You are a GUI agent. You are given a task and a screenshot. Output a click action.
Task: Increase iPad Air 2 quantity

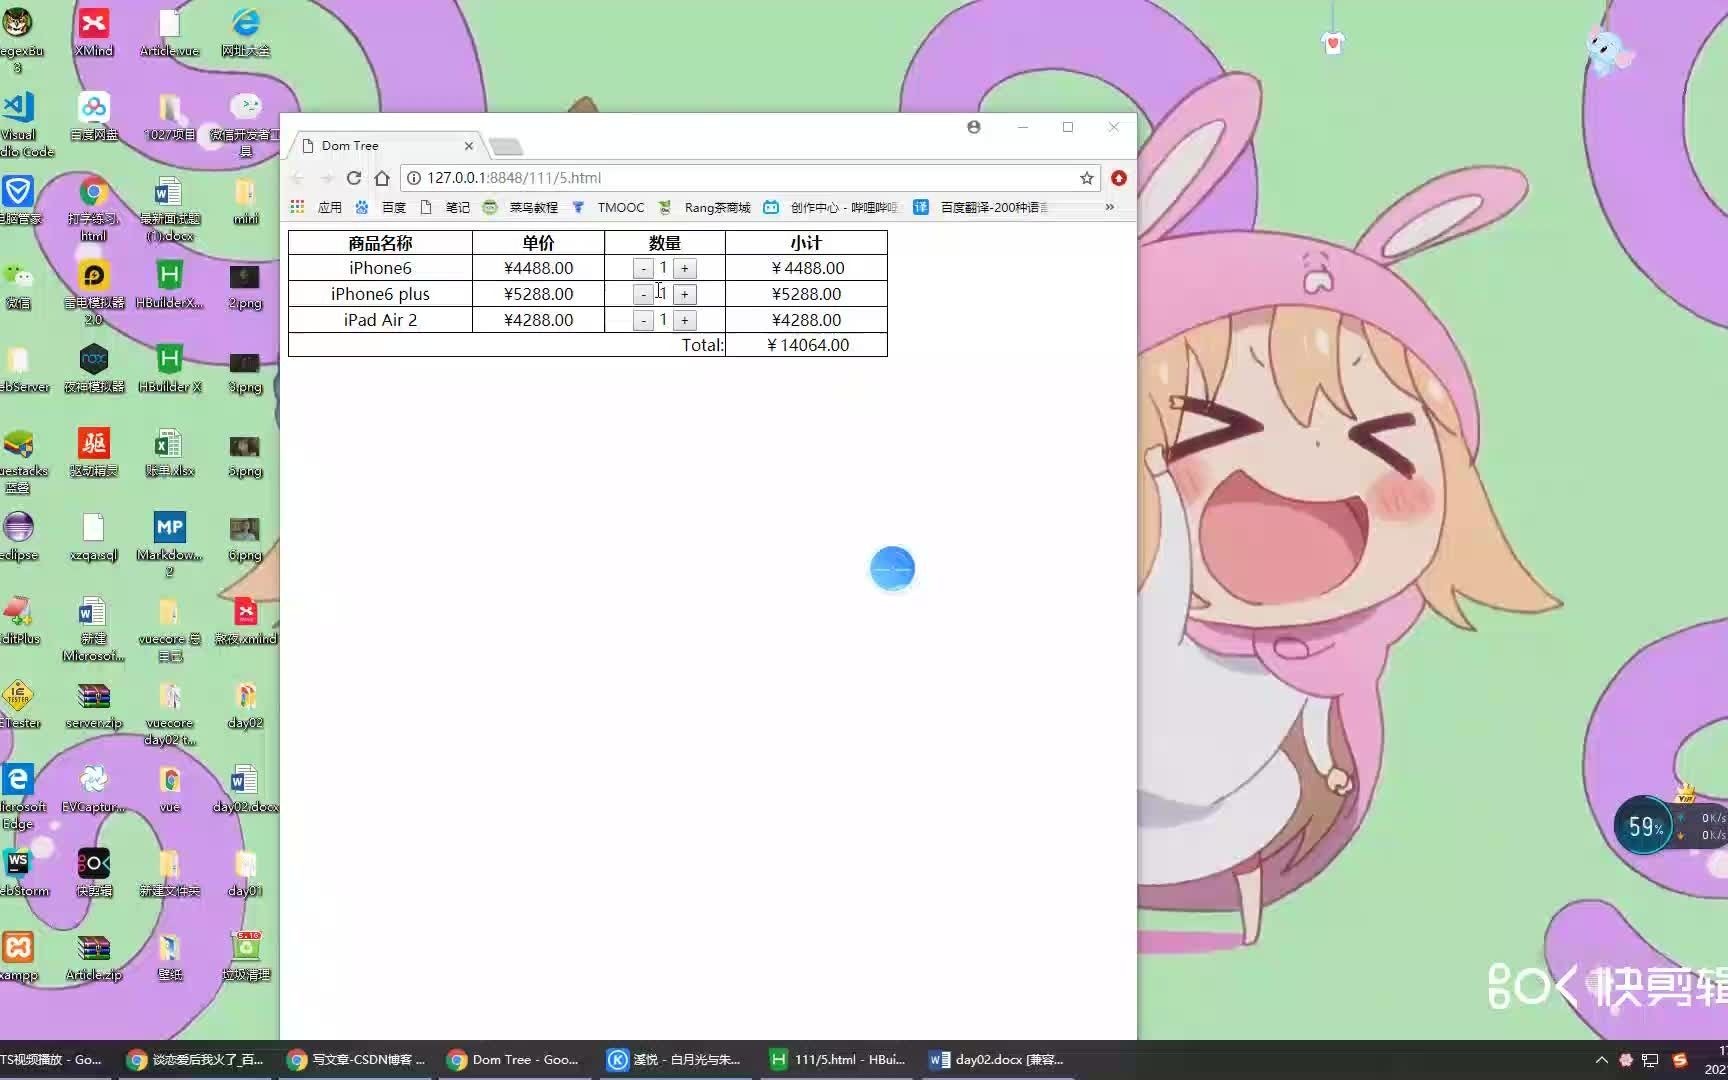[x=684, y=321]
